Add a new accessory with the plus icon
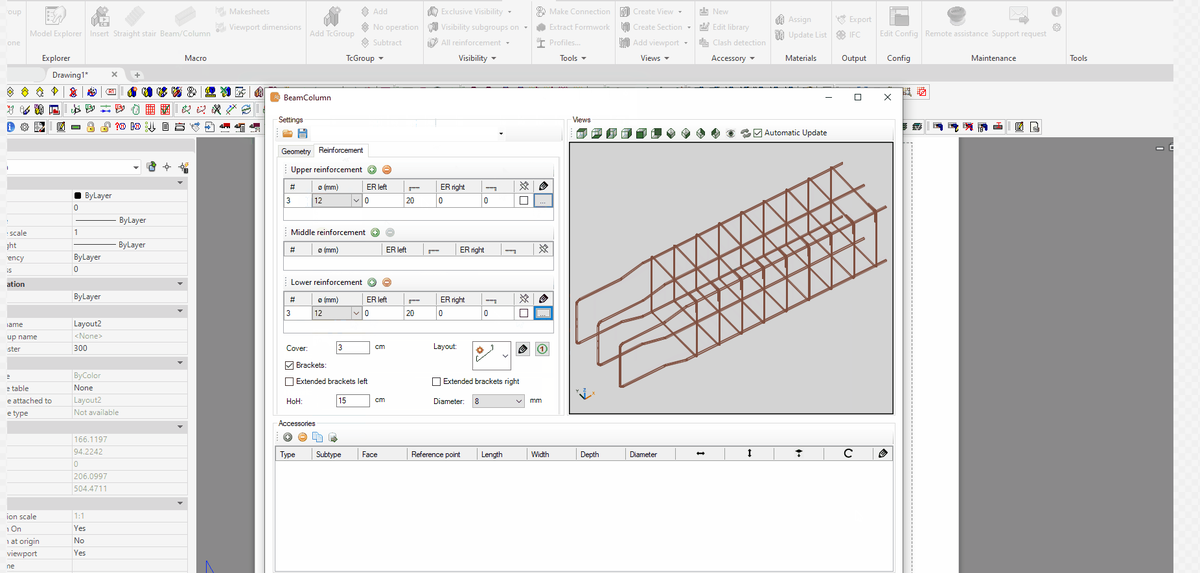This screenshot has height=573, width=1200. pos(287,437)
